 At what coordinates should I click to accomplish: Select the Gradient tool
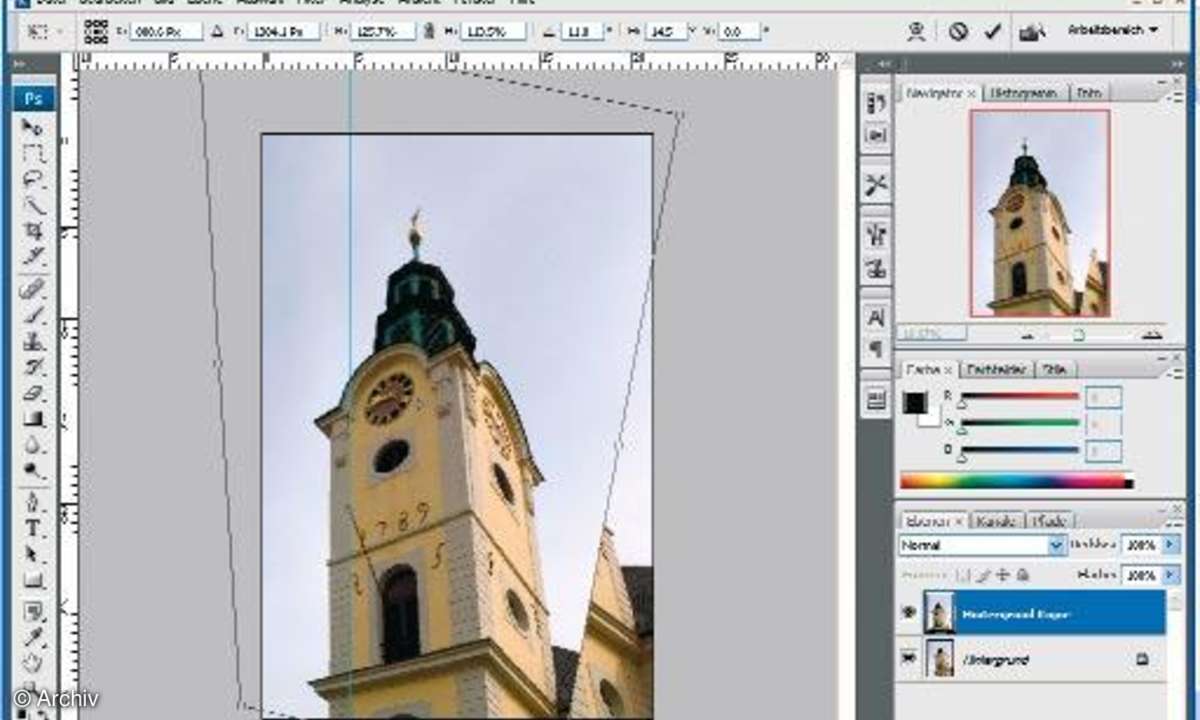pyautogui.click(x=33, y=419)
